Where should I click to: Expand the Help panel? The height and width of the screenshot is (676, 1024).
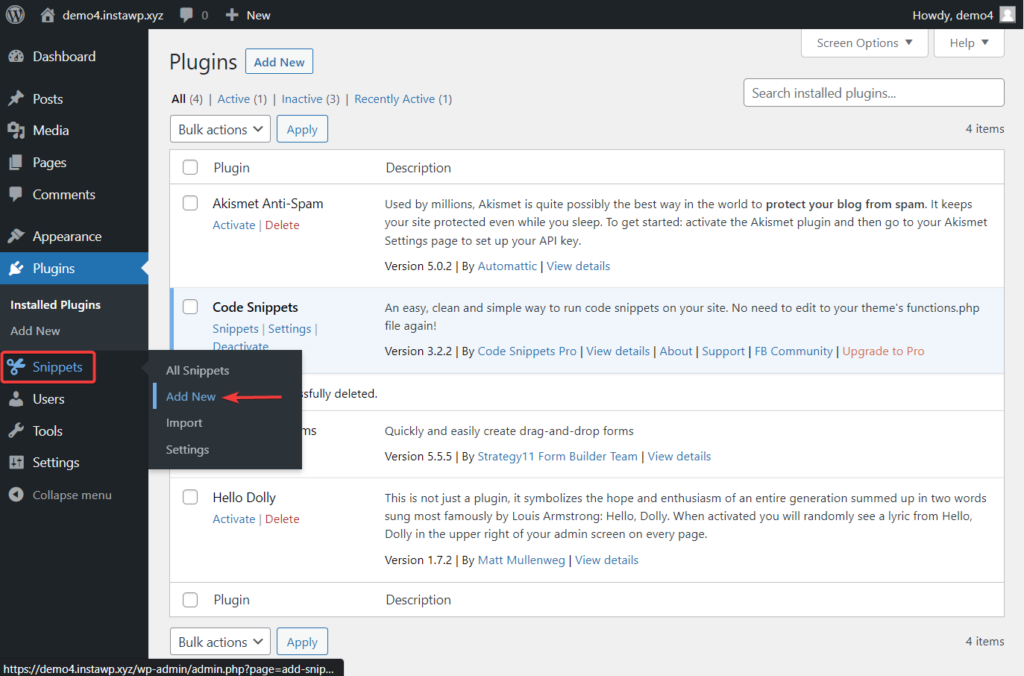tap(968, 43)
